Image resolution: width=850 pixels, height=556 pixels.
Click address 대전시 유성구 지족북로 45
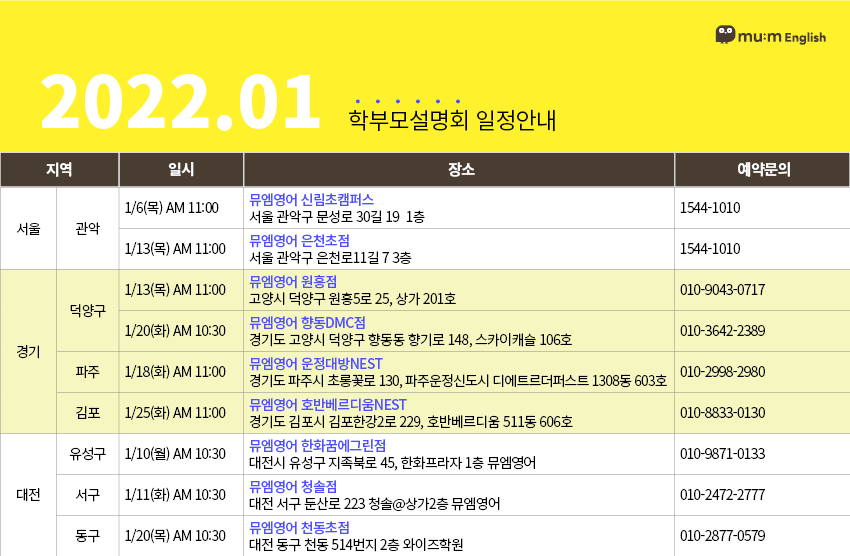pos(323,463)
